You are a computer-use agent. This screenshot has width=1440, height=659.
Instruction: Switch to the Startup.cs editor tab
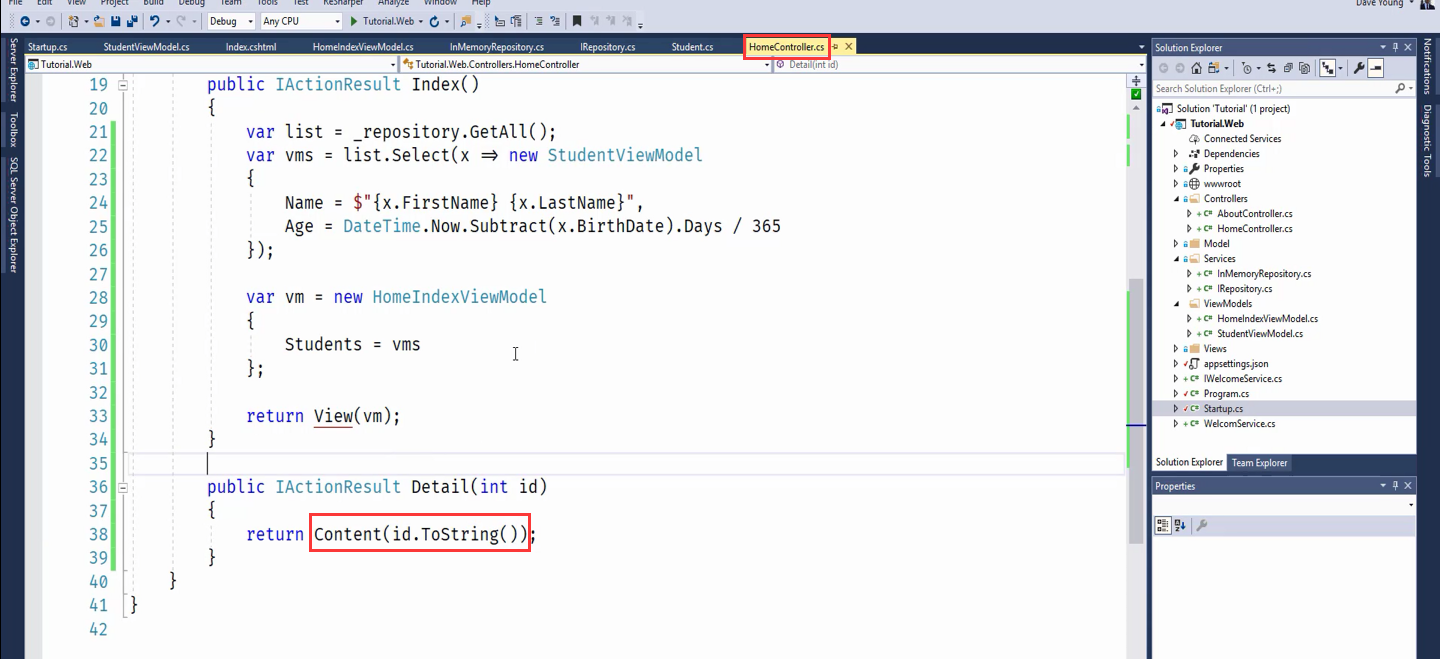47,47
